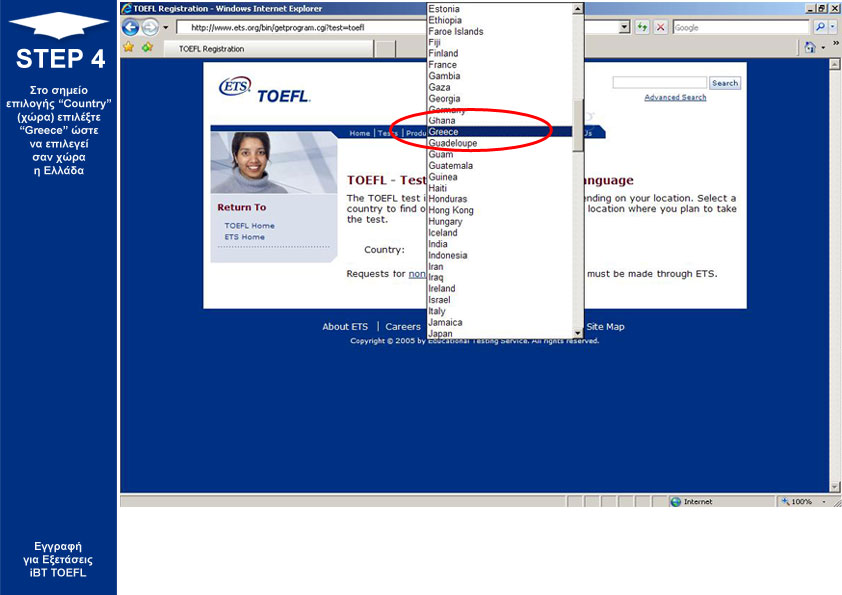Select India in the country list

pos(499,244)
